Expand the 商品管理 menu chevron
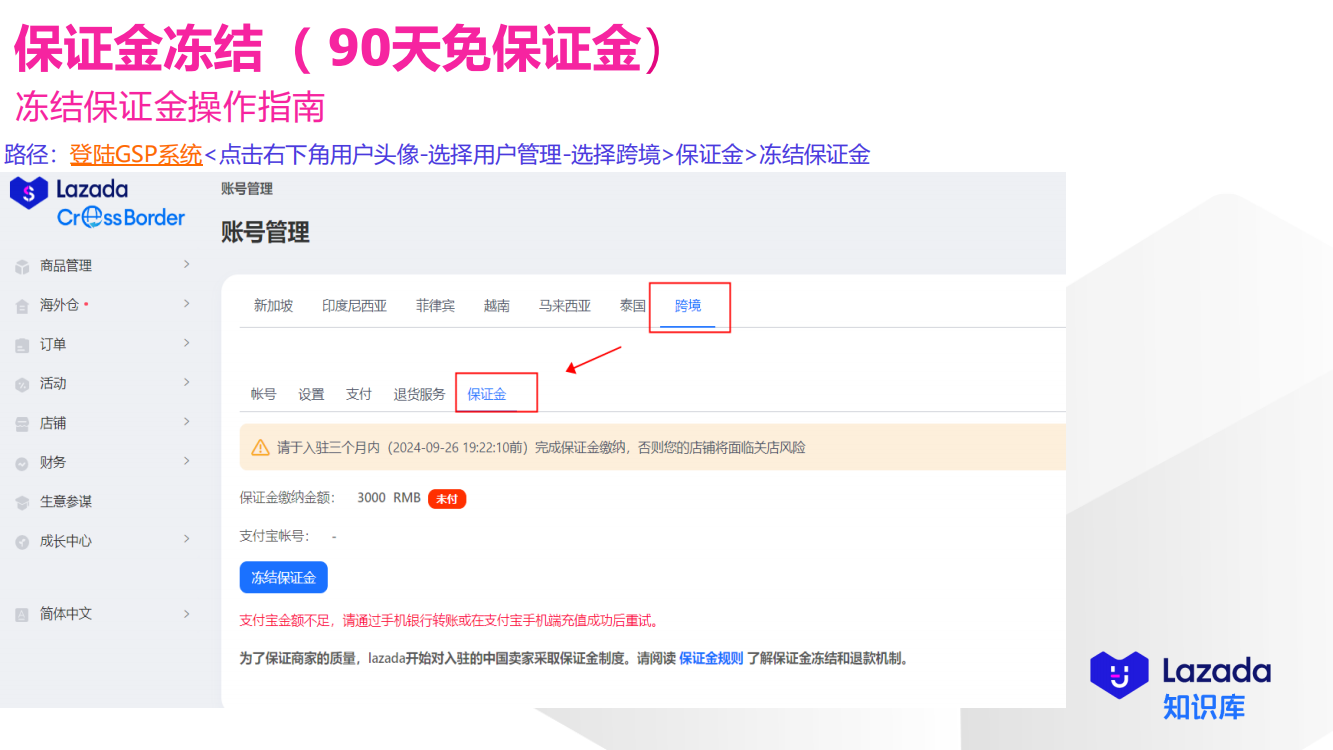The width and height of the screenshot is (1333, 750). (186, 265)
